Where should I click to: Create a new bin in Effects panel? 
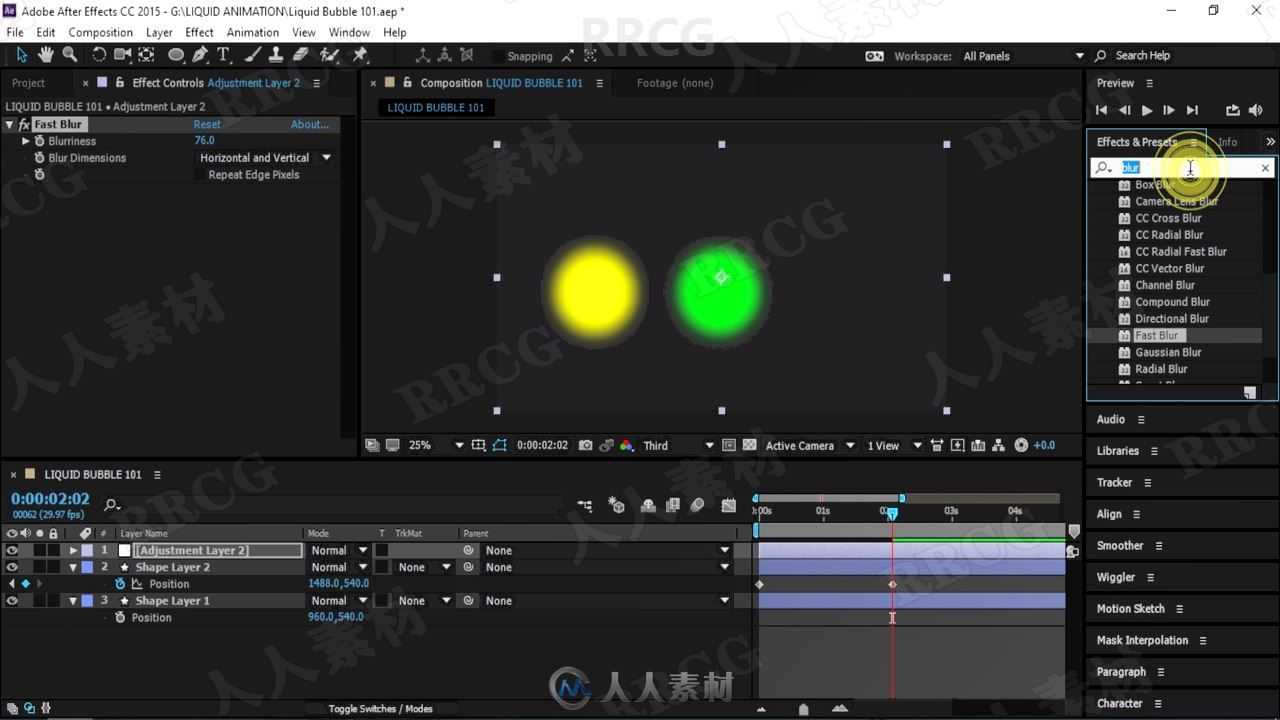[1249, 393]
